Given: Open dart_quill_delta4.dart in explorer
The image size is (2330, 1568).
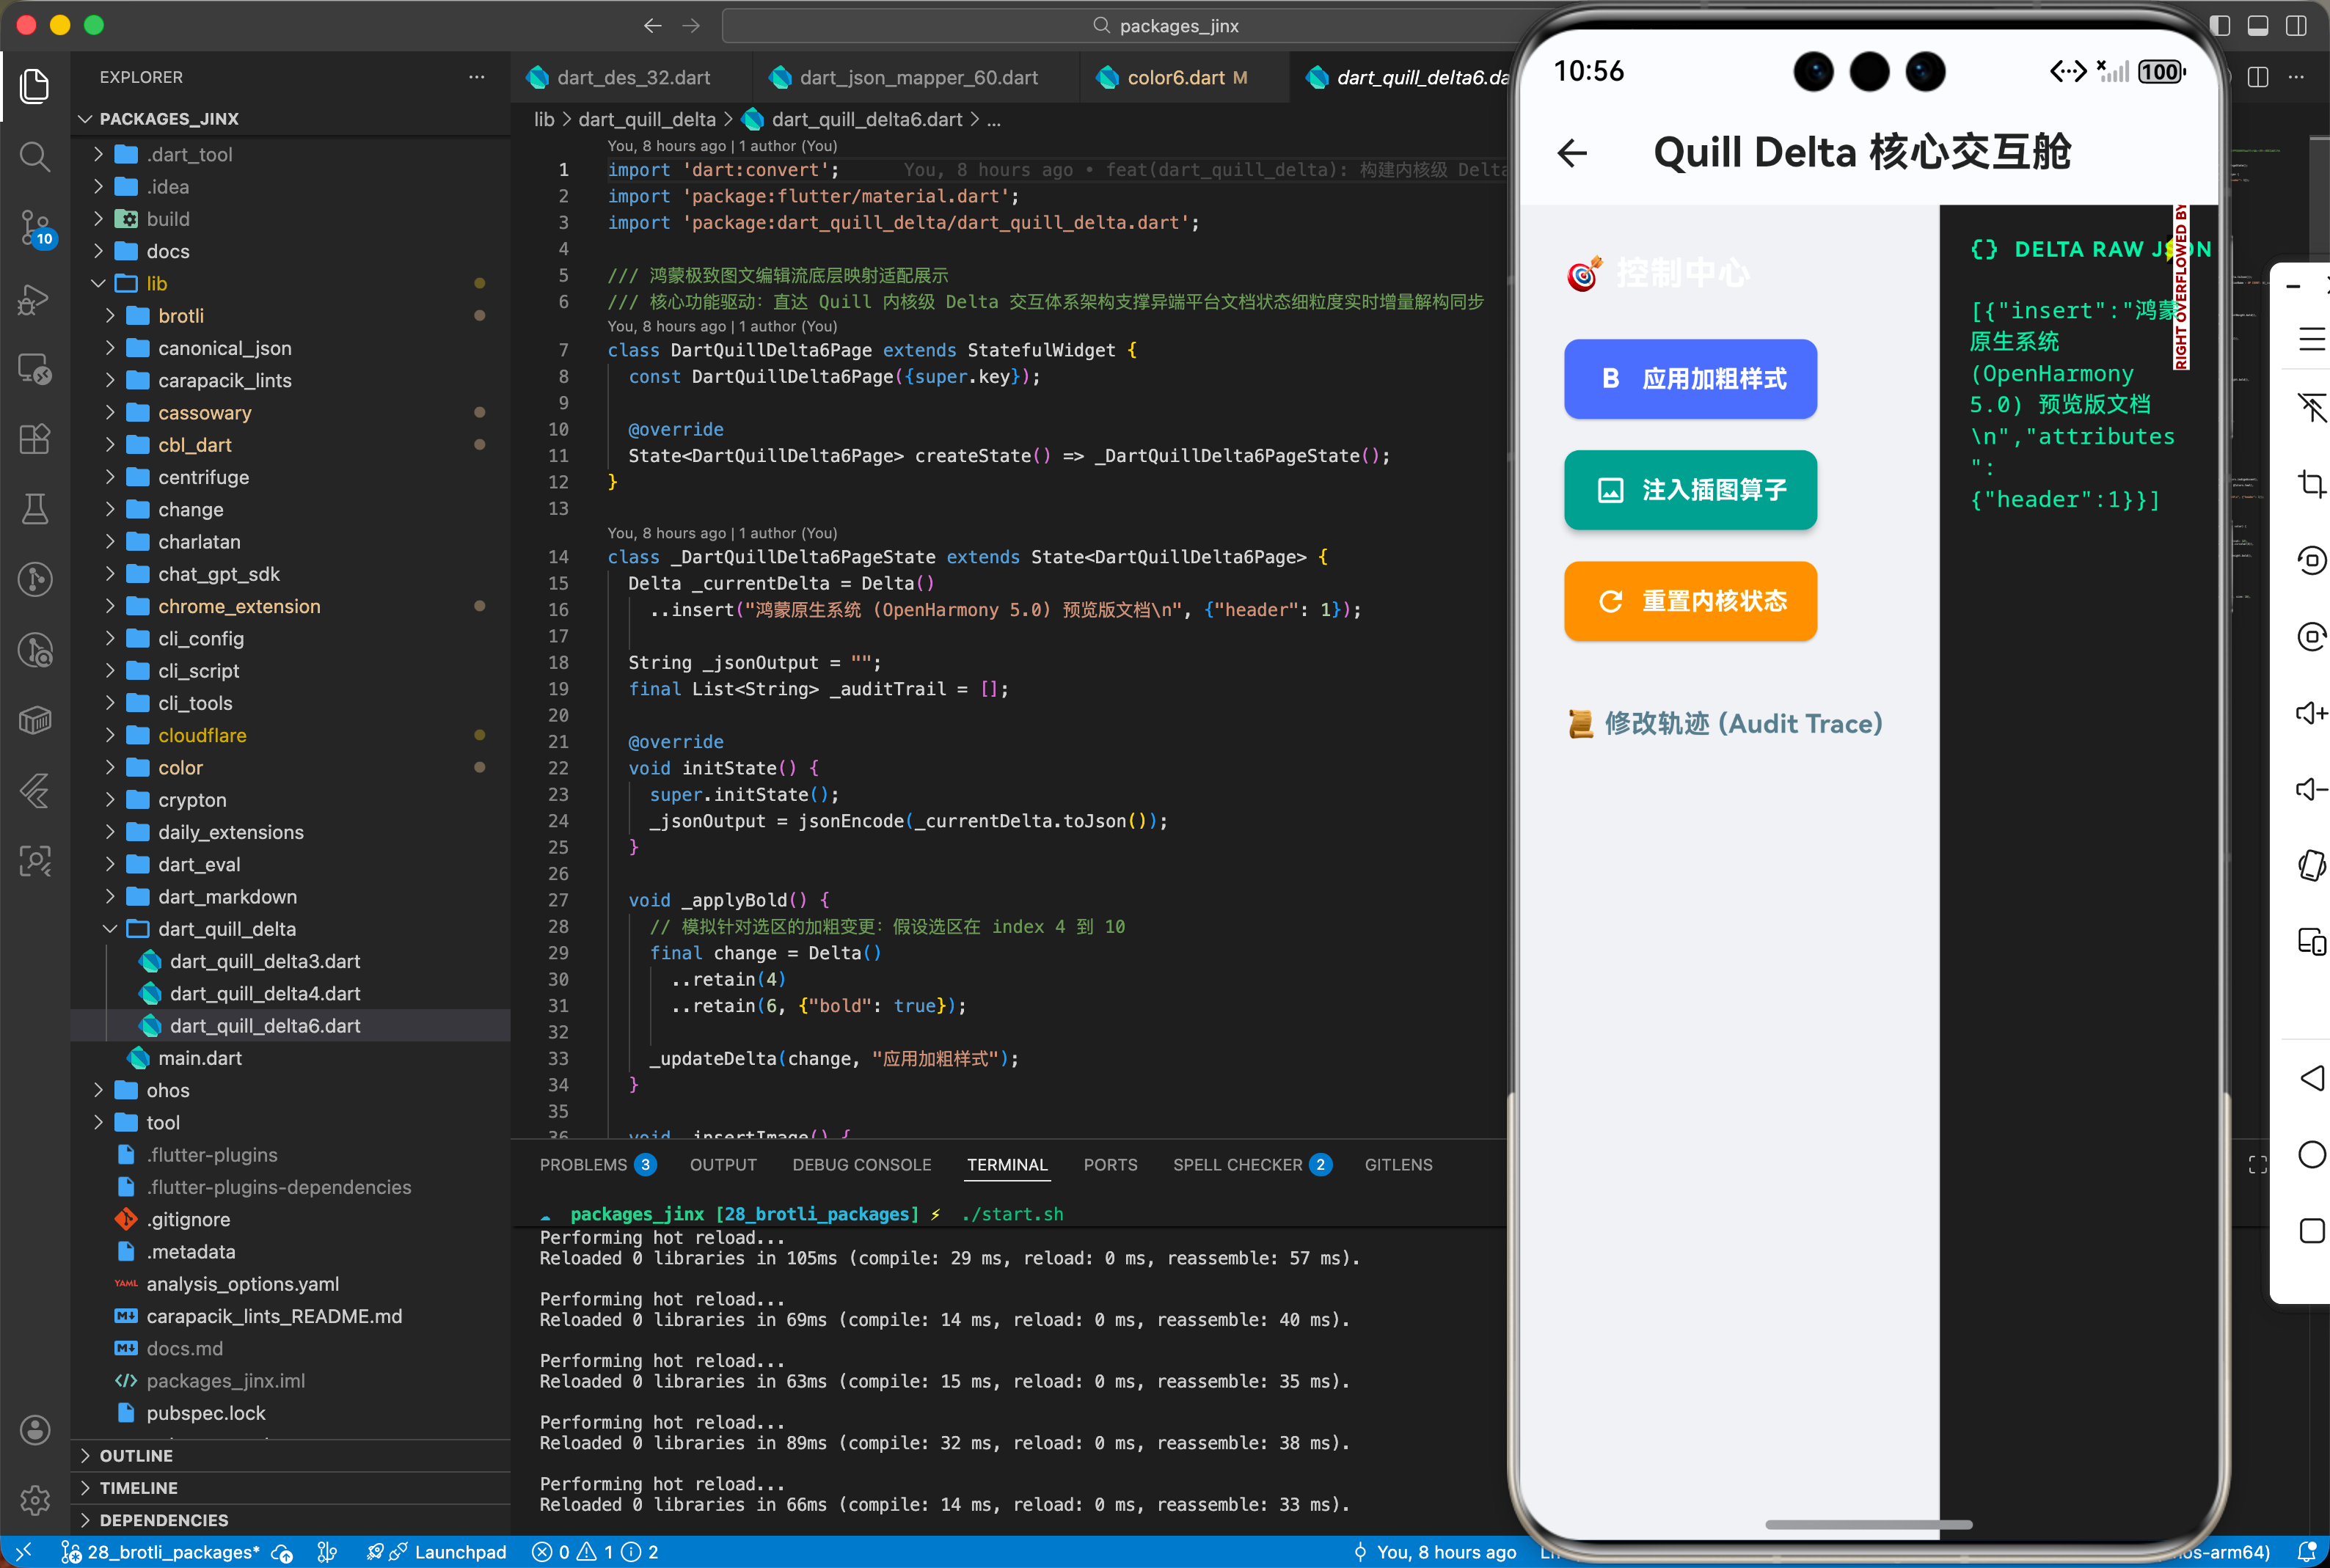Looking at the screenshot, I should tap(265, 993).
